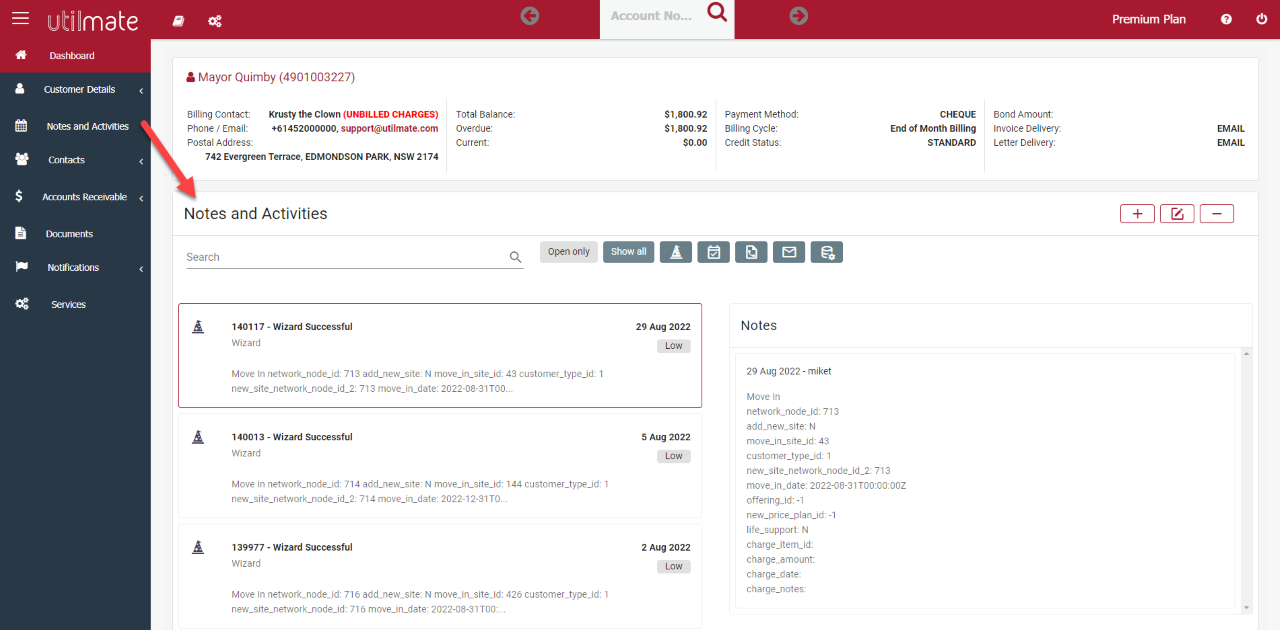Click the add note plus button
Image resolution: width=1280 pixels, height=630 pixels.
coord(1137,213)
